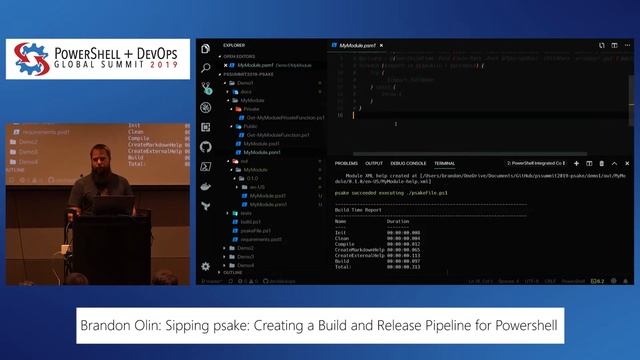This screenshot has height=360, width=640.
Task: Kill the terminal with trash icon
Action: click(602, 163)
